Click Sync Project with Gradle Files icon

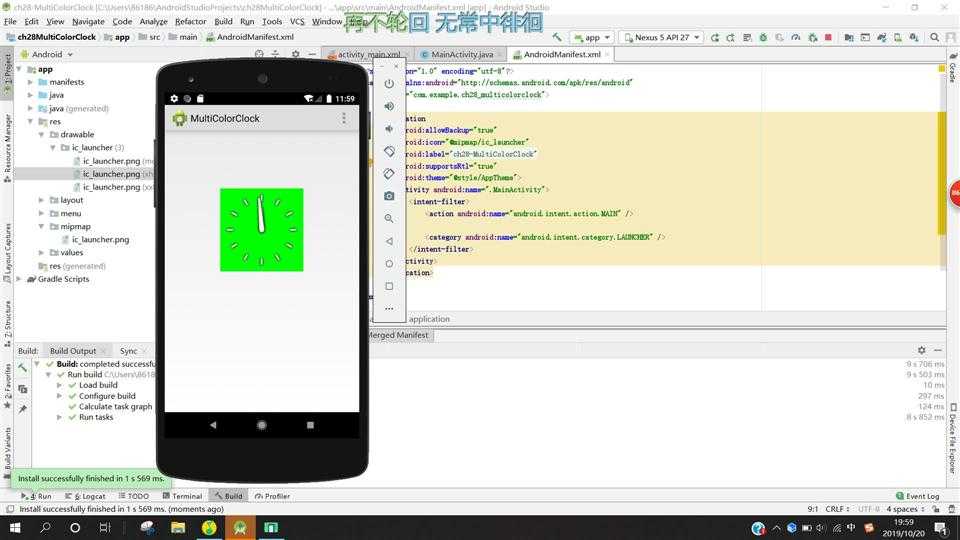pos(881,37)
